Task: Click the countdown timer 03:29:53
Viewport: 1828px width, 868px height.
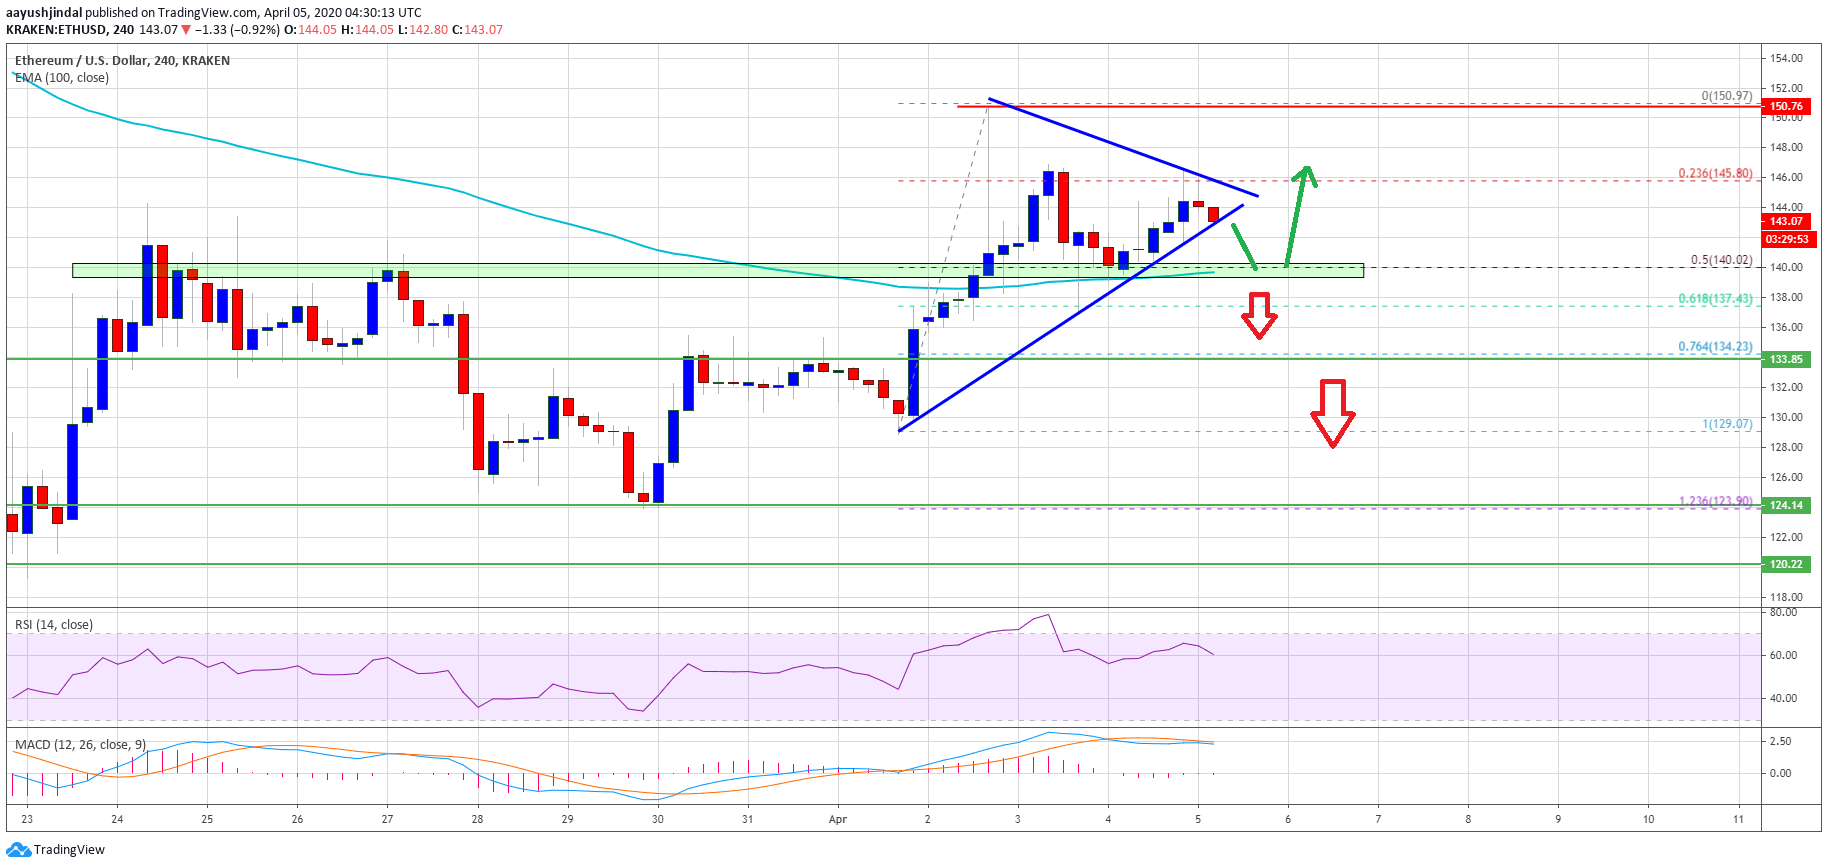Action: (1787, 240)
